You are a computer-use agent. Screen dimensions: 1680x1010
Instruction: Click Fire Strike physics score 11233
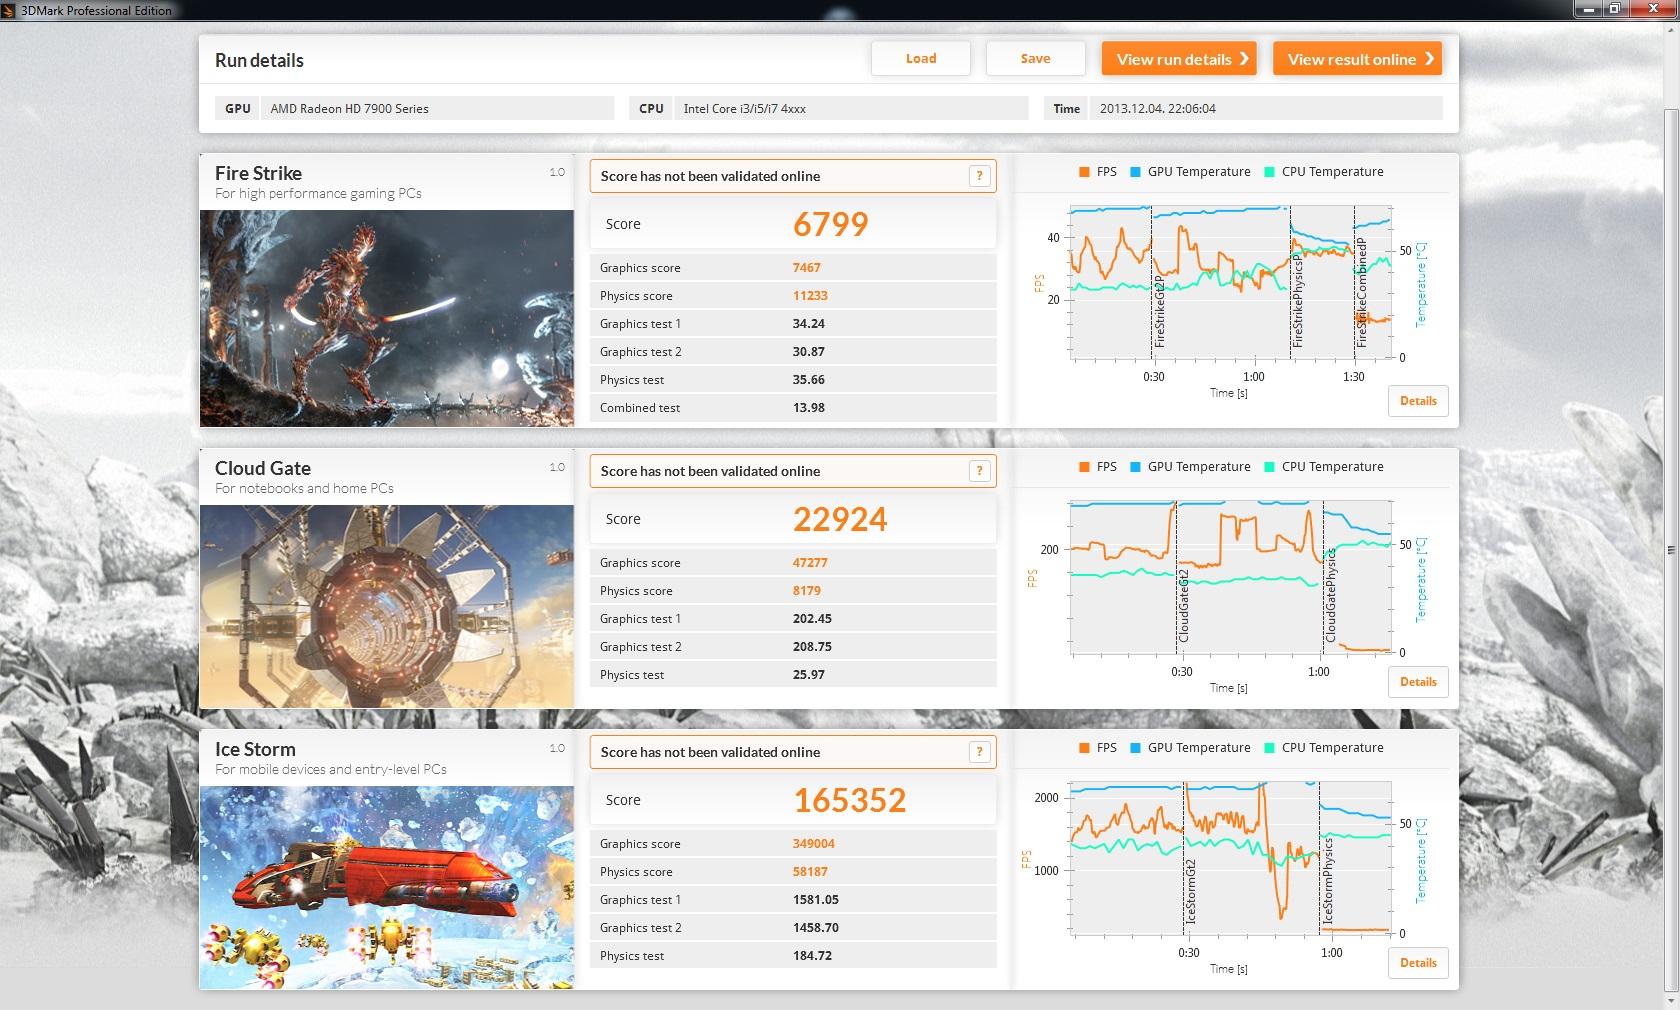(810, 296)
